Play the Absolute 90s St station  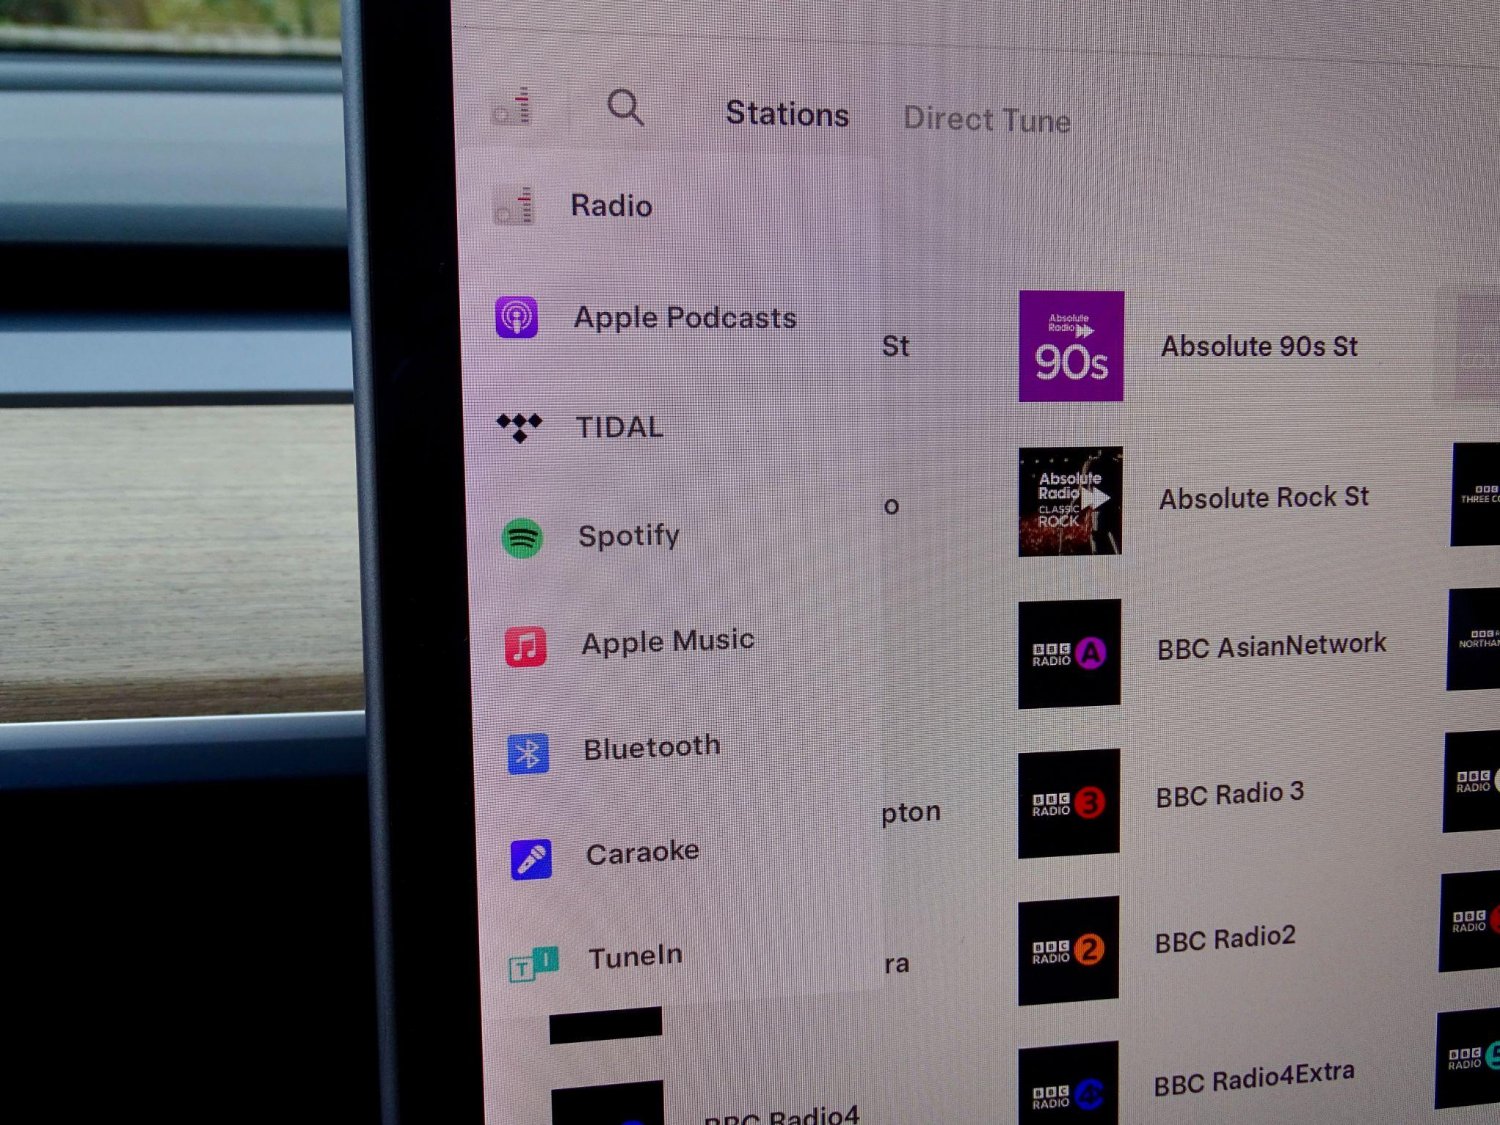pyautogui.click(x=1259, y=347)
